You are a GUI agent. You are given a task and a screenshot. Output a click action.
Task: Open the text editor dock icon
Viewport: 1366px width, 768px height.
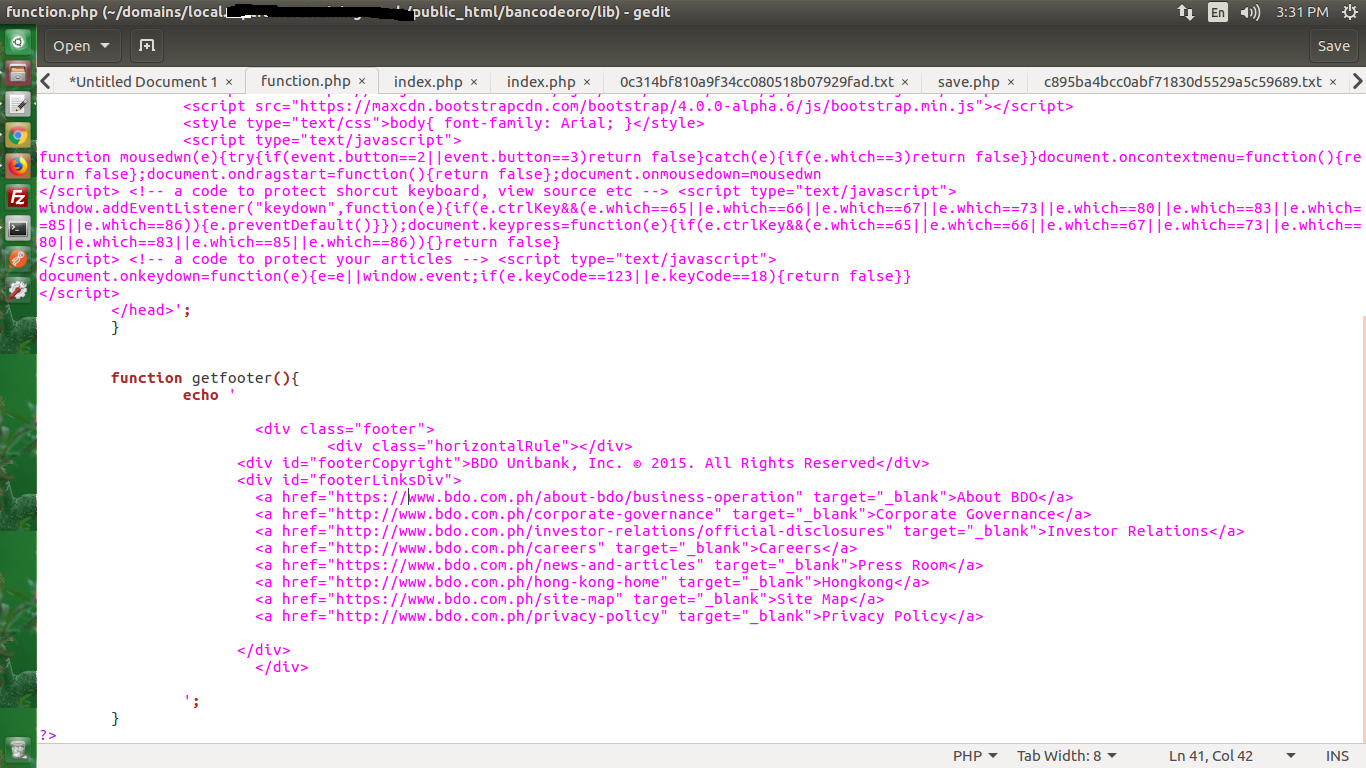point(18,104)
